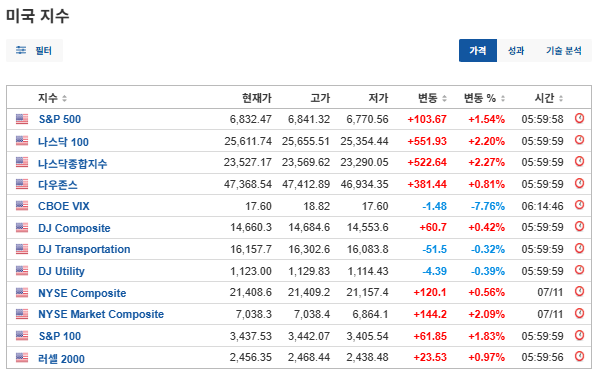The height and width of the screenshot is (369, 593).
Task: Click US flag in NYSE Market Composite row
Action: point(22,314)
